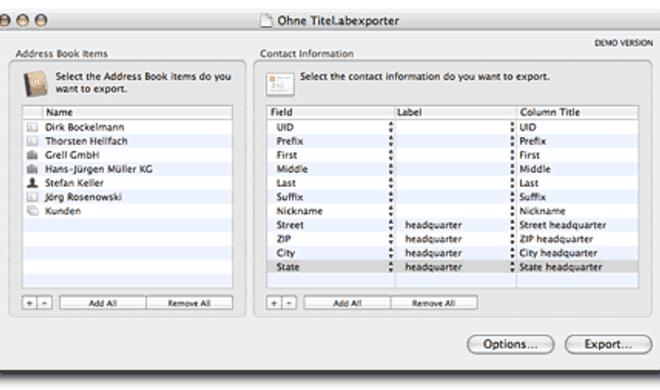Select the person icon next to Stefan Keller
The height and width of the screenshot is (390, 660).
(x=32, y=183)
